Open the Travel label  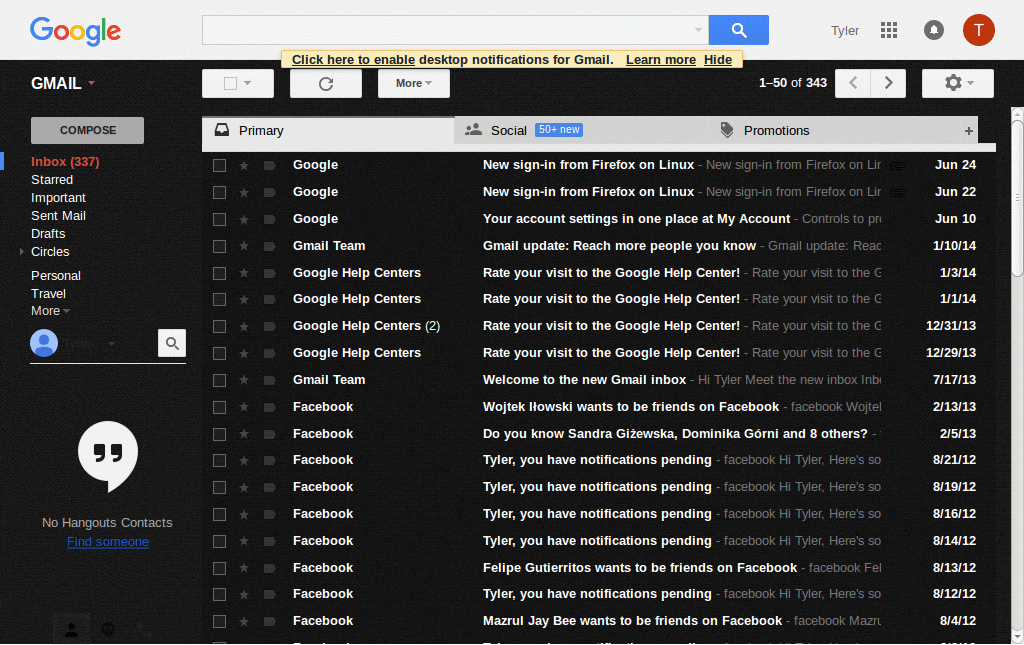pyautogui.click(x=48, y=294)
